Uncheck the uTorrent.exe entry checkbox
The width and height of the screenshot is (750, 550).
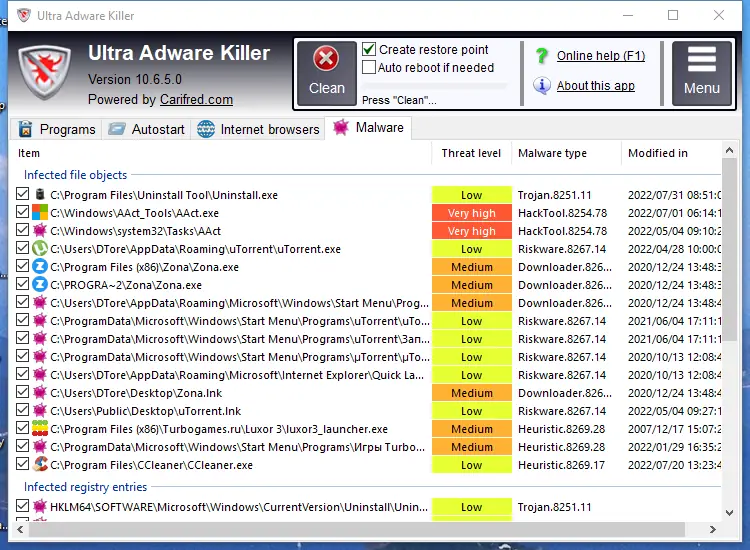pyautogui.click(x=22, y=248)
